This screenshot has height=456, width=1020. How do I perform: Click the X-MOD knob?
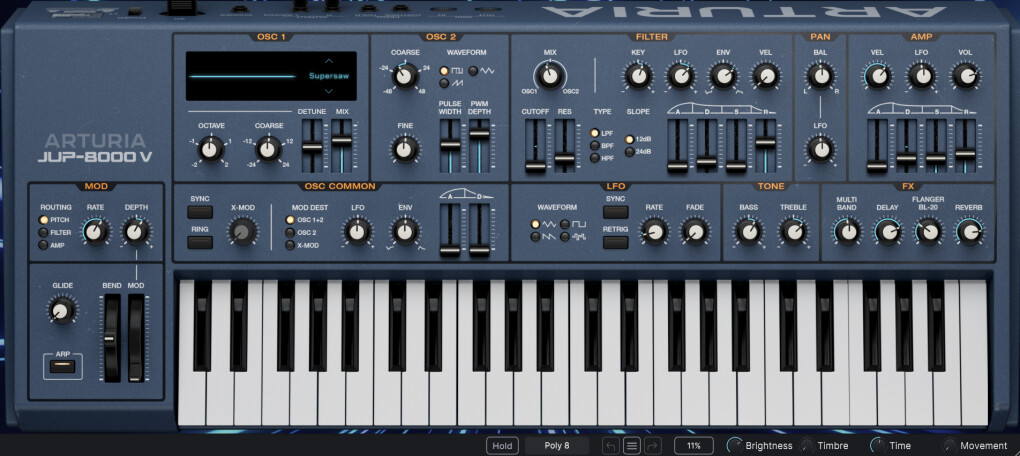pyautogui.click(x=242, y=231)
